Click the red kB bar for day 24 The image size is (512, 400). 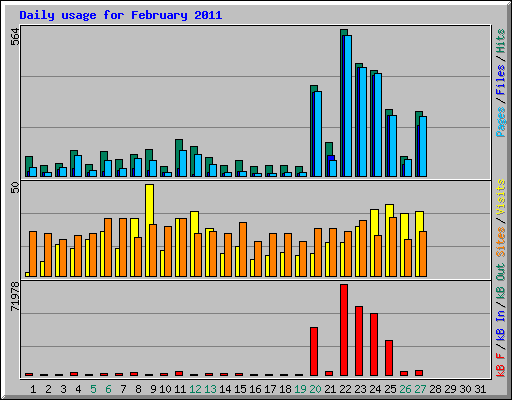(x=374, y=344)
